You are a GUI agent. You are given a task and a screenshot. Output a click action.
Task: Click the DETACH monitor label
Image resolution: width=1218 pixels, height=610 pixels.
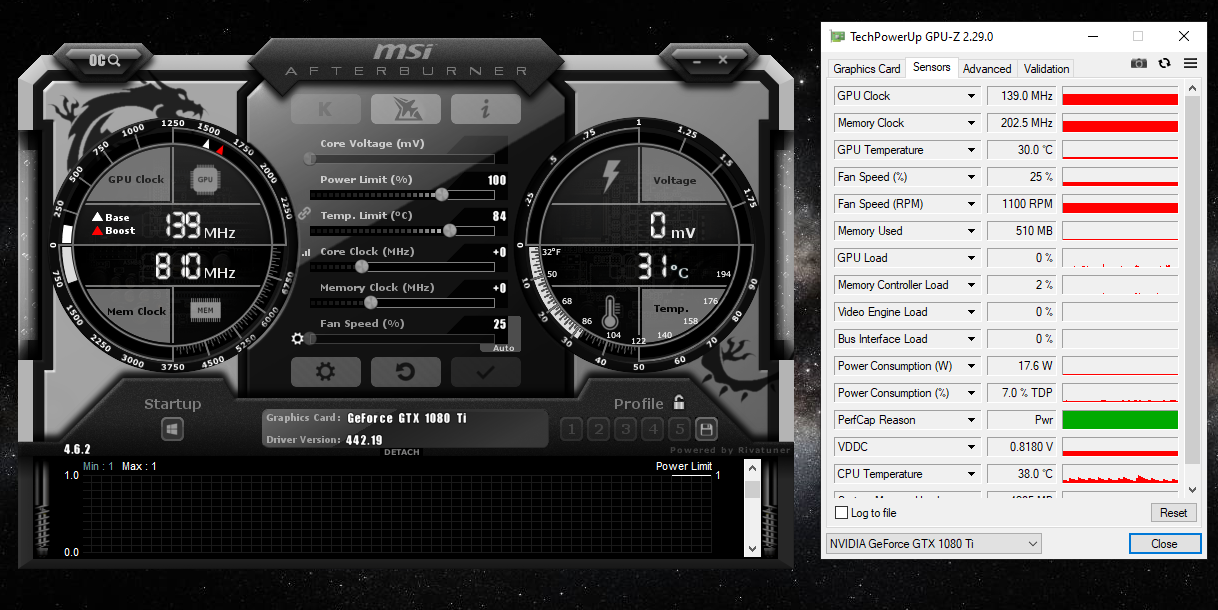pos(402,452)
